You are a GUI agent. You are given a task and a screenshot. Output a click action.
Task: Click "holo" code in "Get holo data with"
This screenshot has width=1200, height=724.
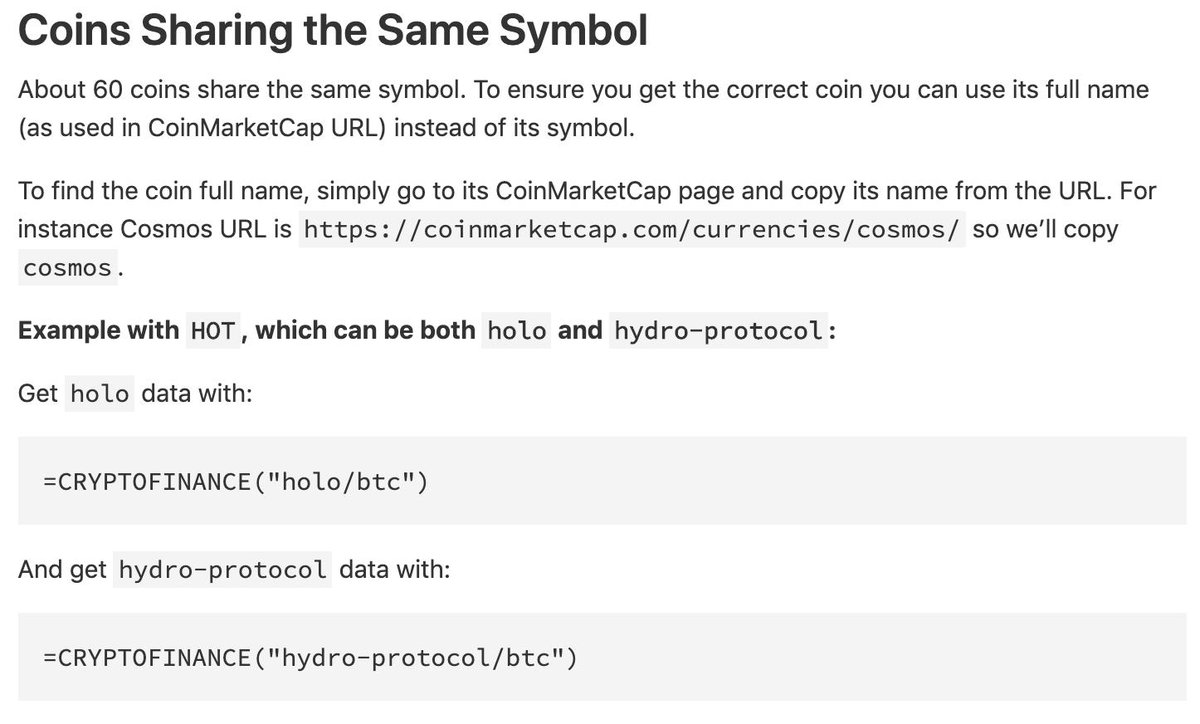coord(100,393)
